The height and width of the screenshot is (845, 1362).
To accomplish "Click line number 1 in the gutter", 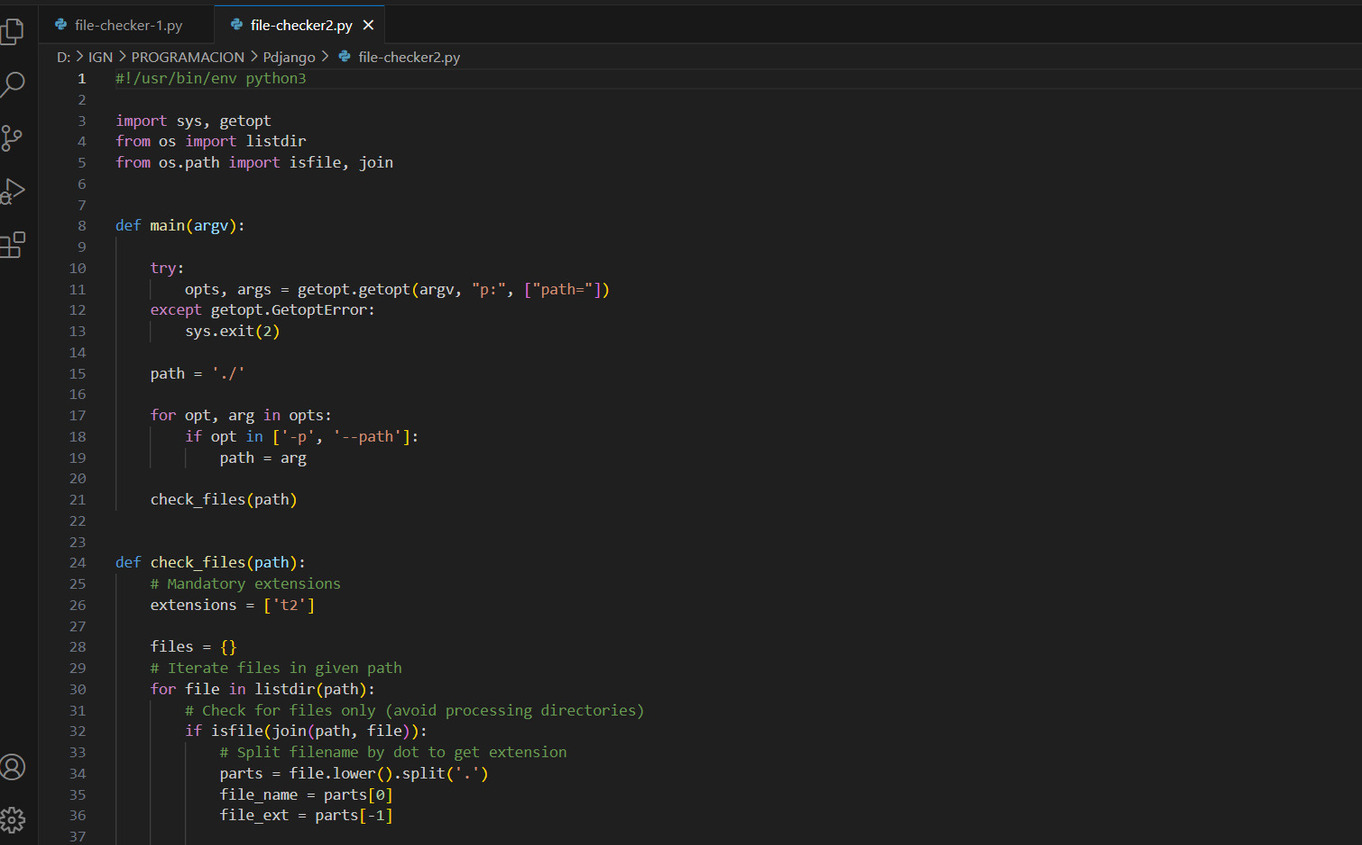I will coord(82,78).
